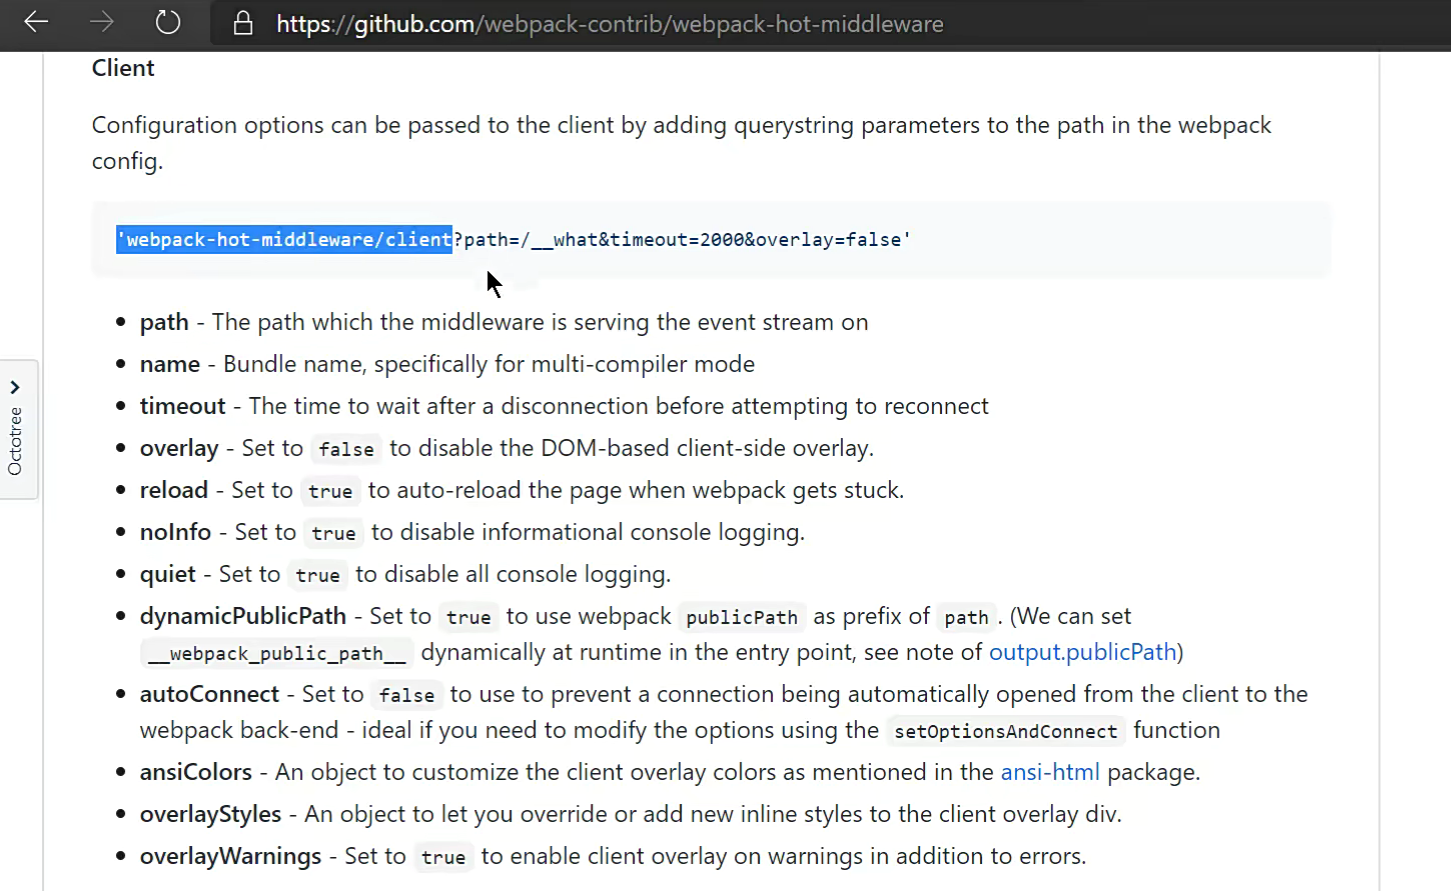Click the browser back arrow
This screenshot has height=891, width=1451.
click(36, 23)
